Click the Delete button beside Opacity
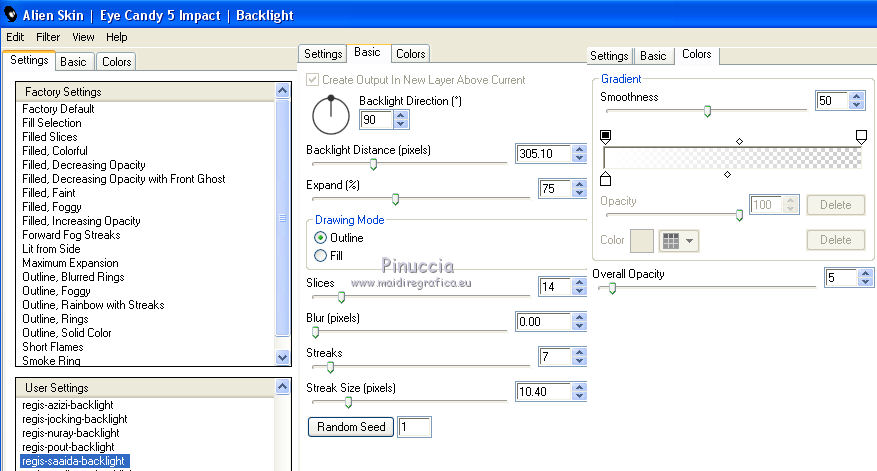This screenshot has width=877, height=471. (836, 205)
